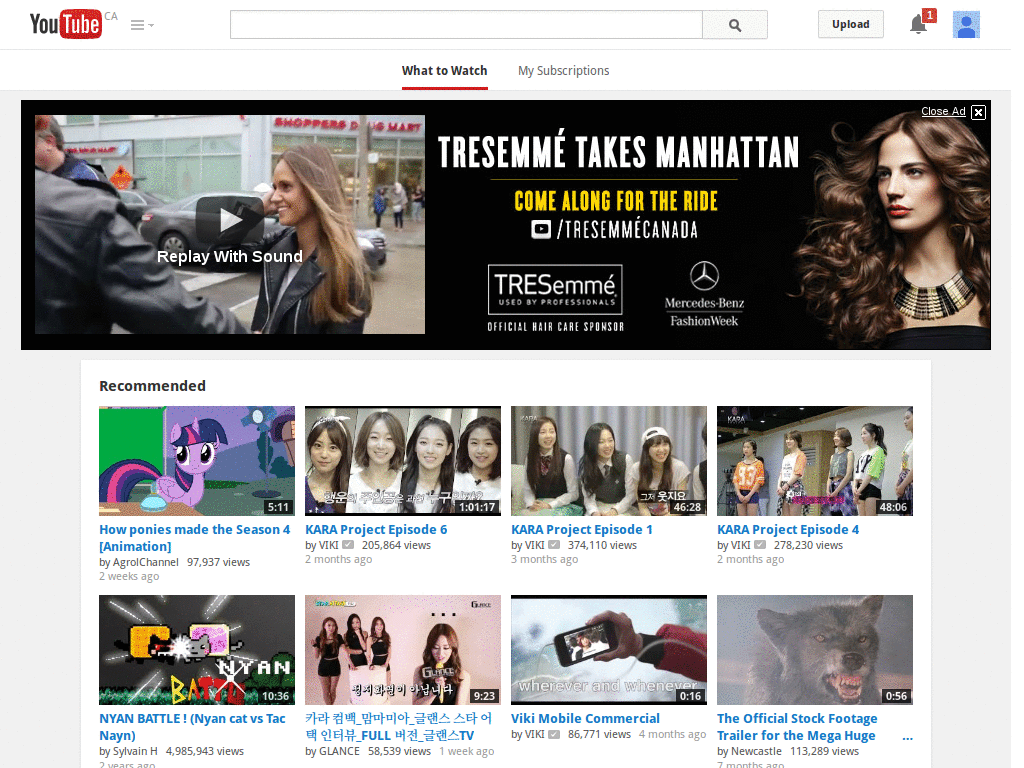
Task: Open KARA Project Episode 6 thumbnail
Action: click(403, 461)
